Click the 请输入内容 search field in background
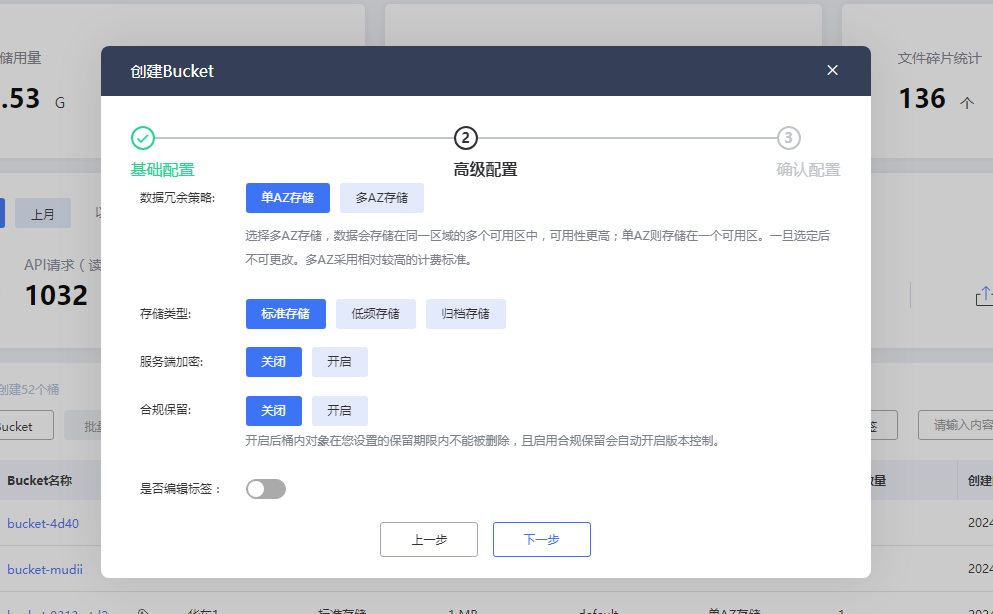The image size is (993, 614). (x=956, y=425)
